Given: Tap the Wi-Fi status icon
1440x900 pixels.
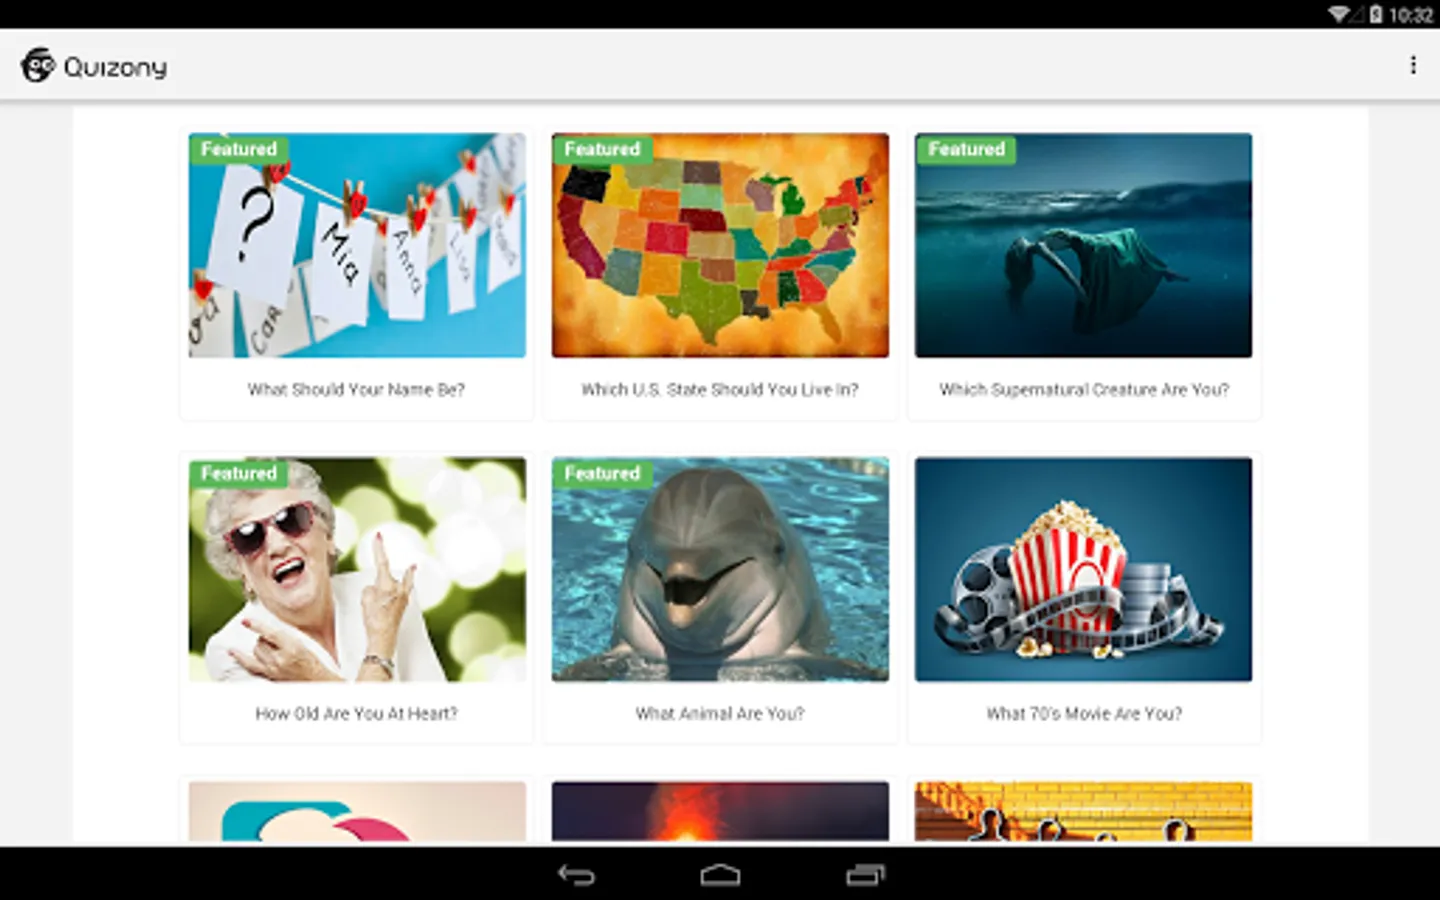Looking at the screenshot, I should (x=1340, y=14).
